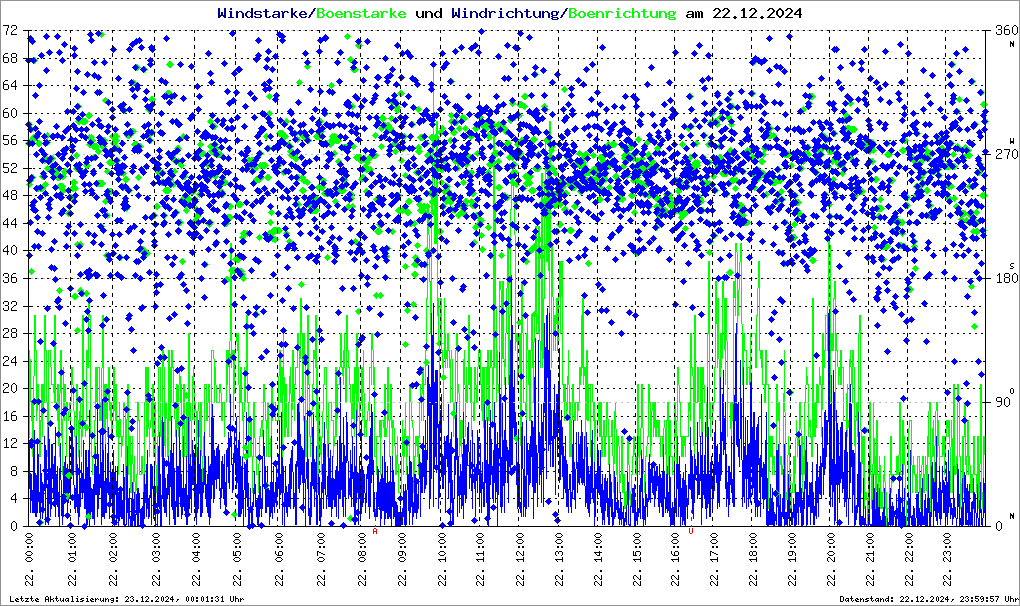Click the '02:00' time axis label
The width and height of the screenshot is (1020, 606).
coord(113,546)
